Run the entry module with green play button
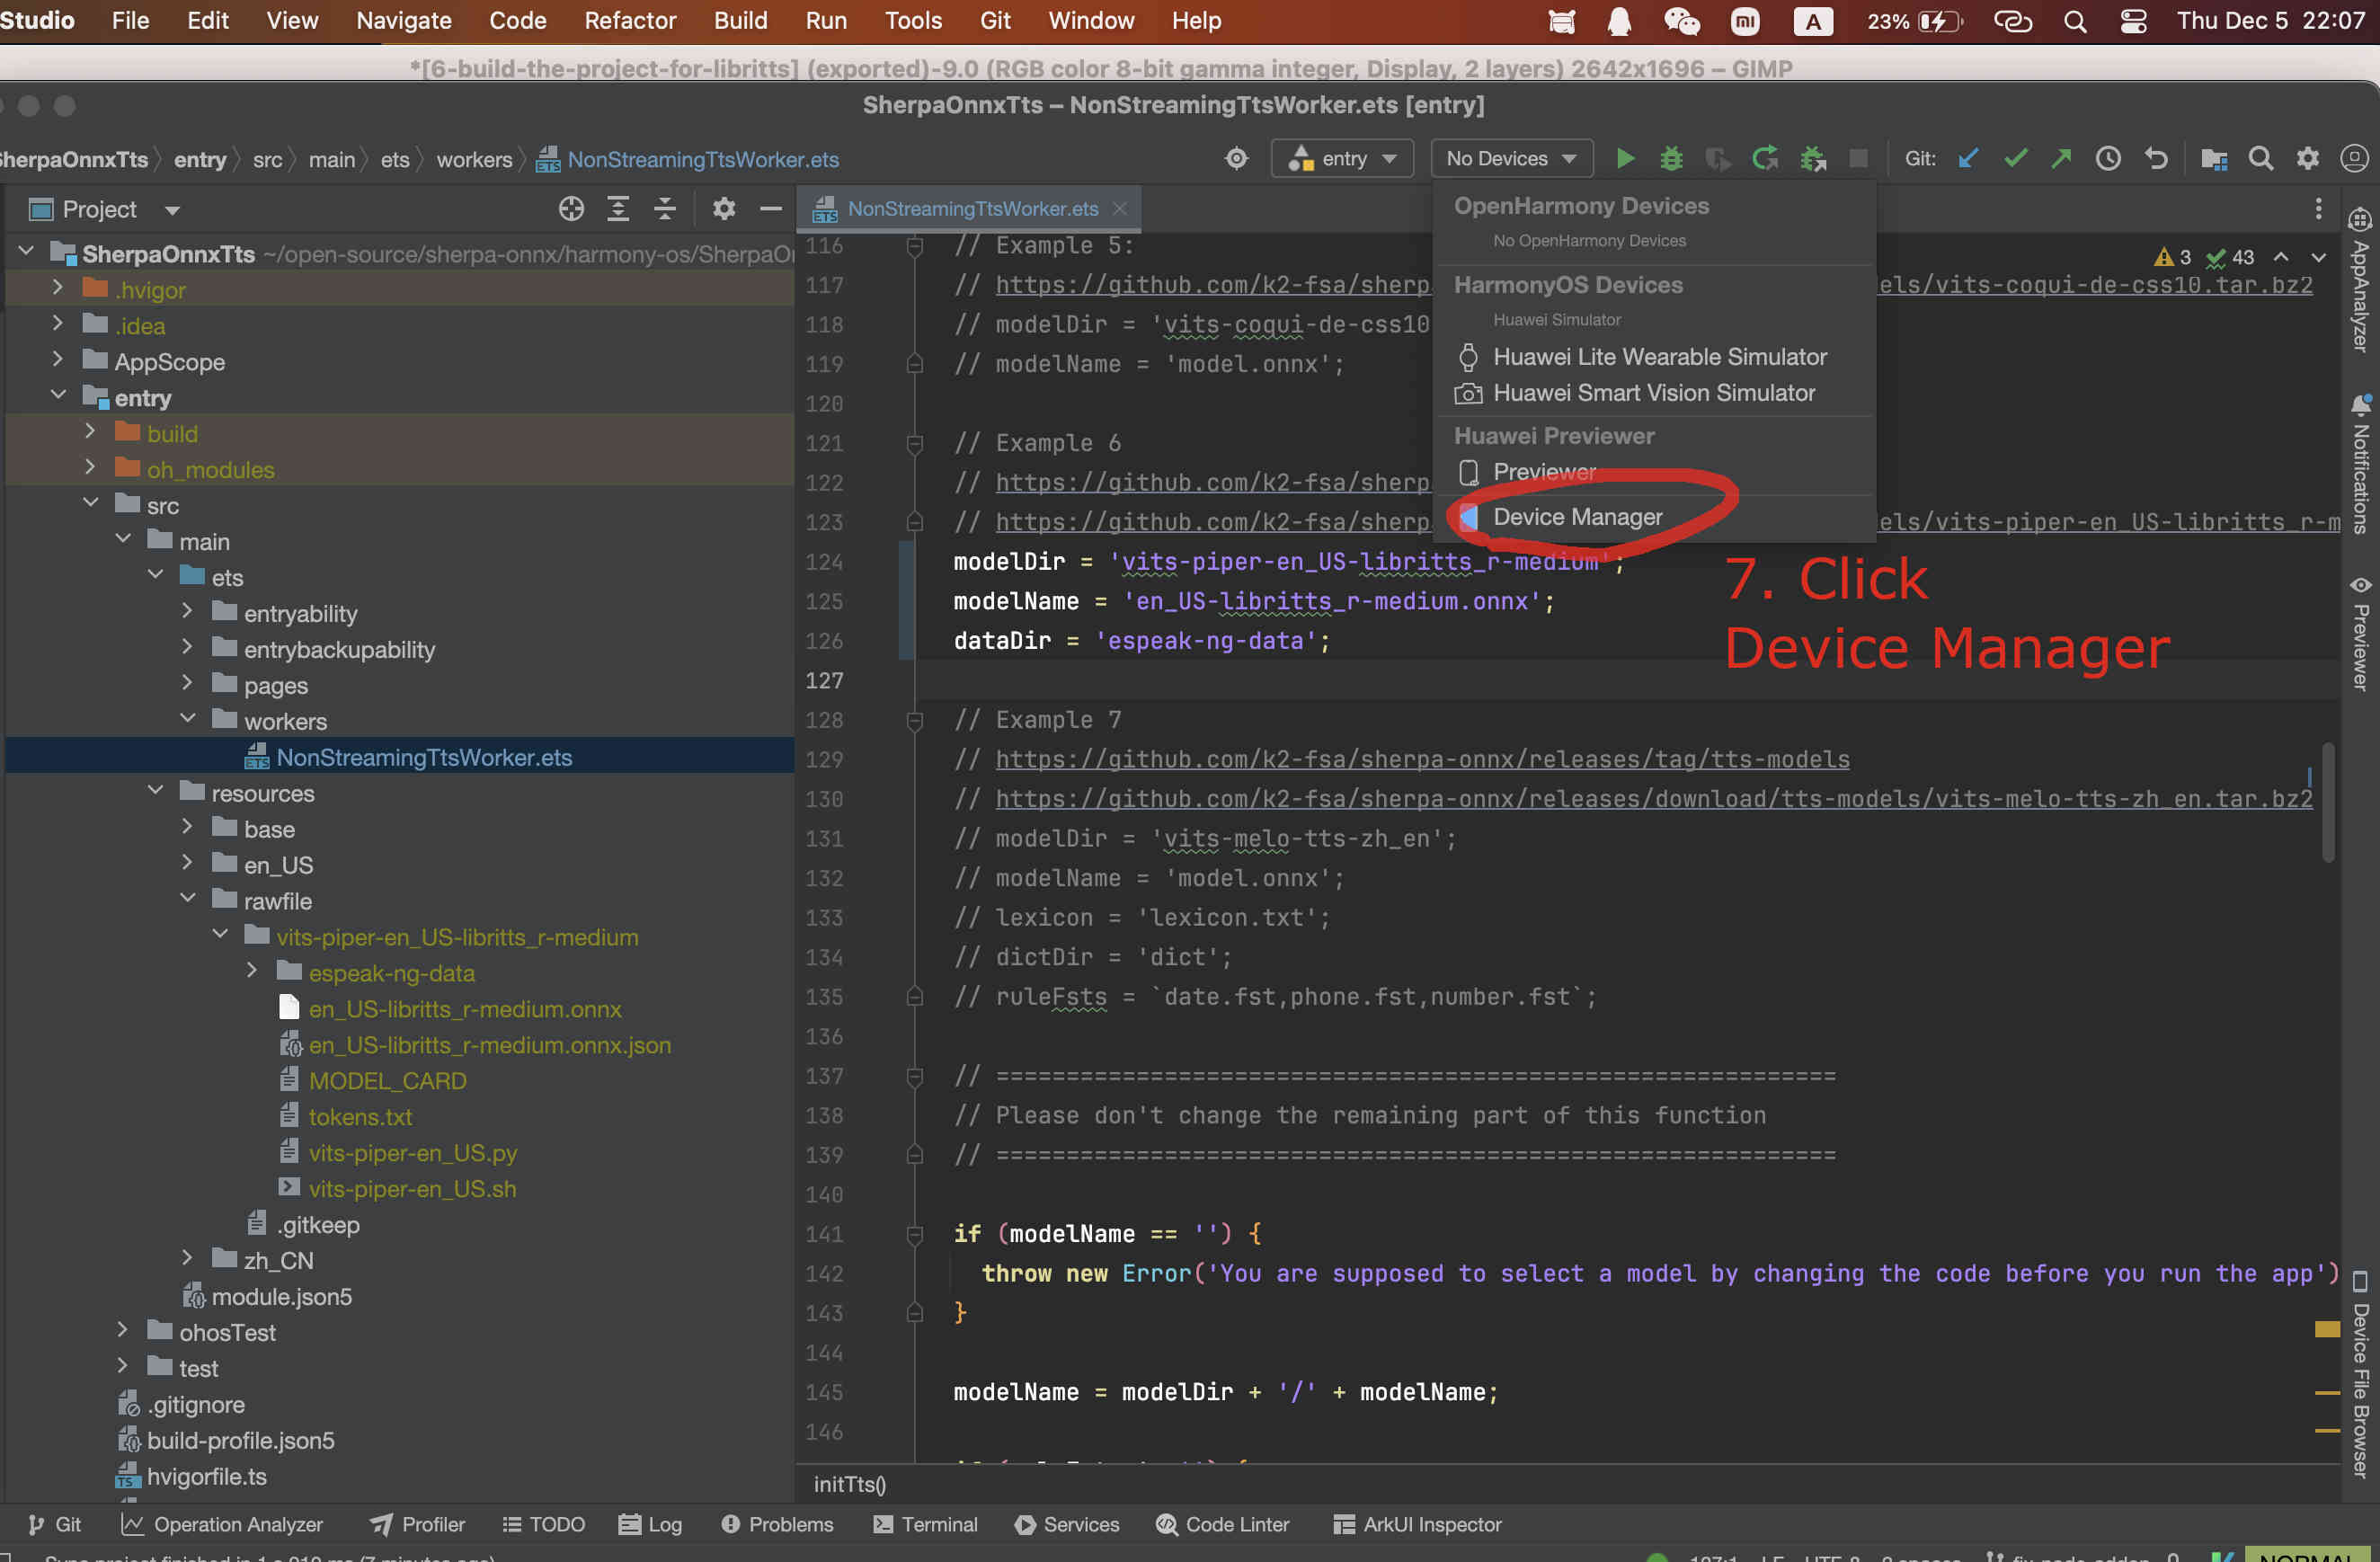The image size is (2380, 1562). 1625,158
